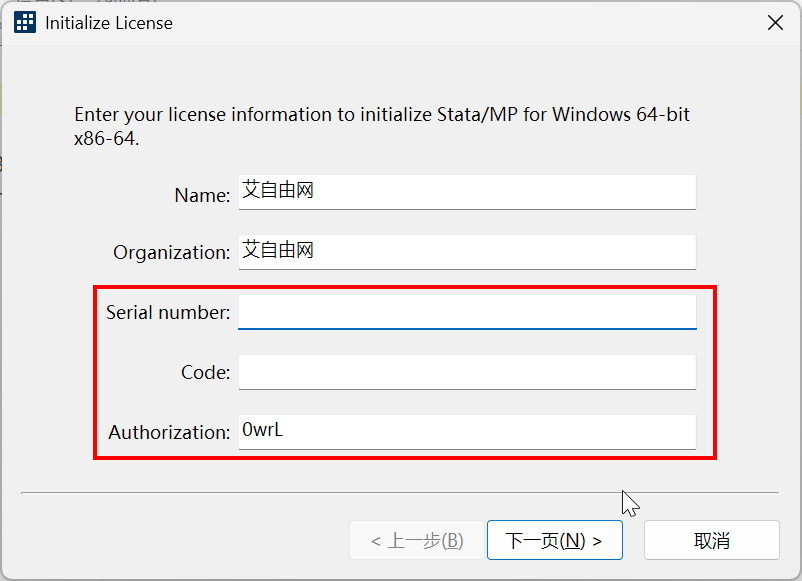Viewport: 802px width, 581px height.
Task: Click the "Authorization:" label
Action: pyautogui.click(x=169, y=433)
